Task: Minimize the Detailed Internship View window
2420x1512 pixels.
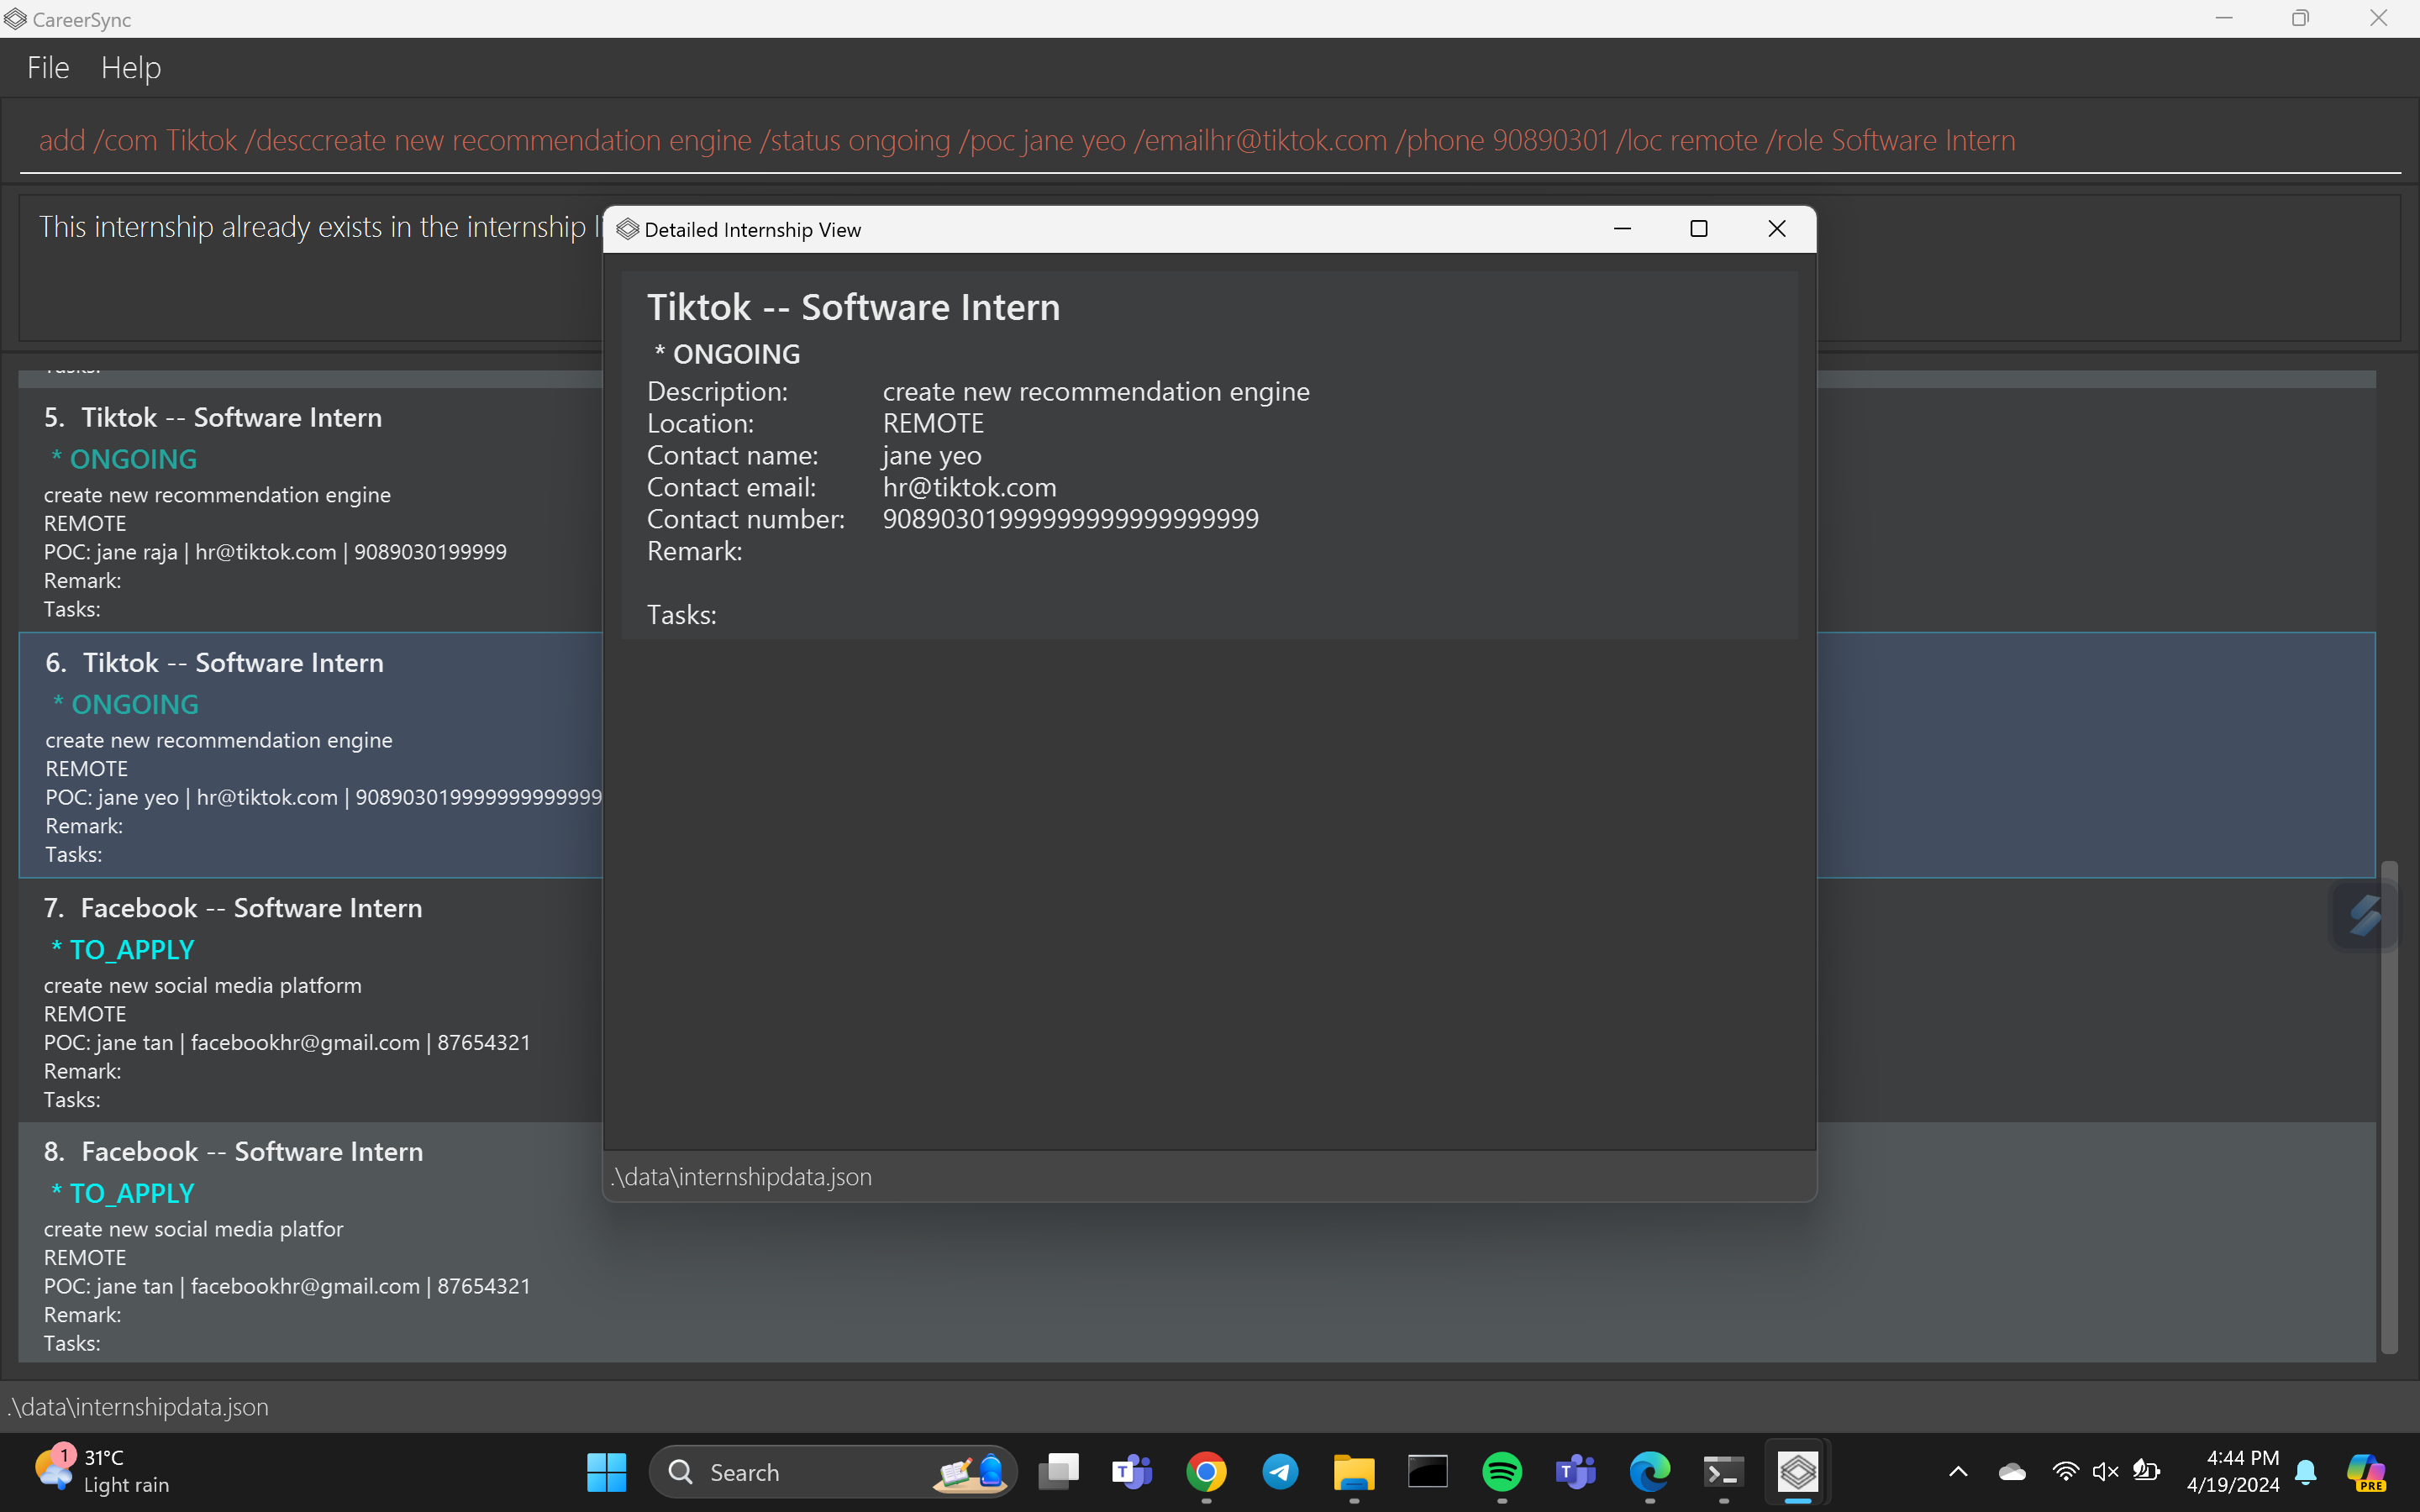Action: (1622, 229)
